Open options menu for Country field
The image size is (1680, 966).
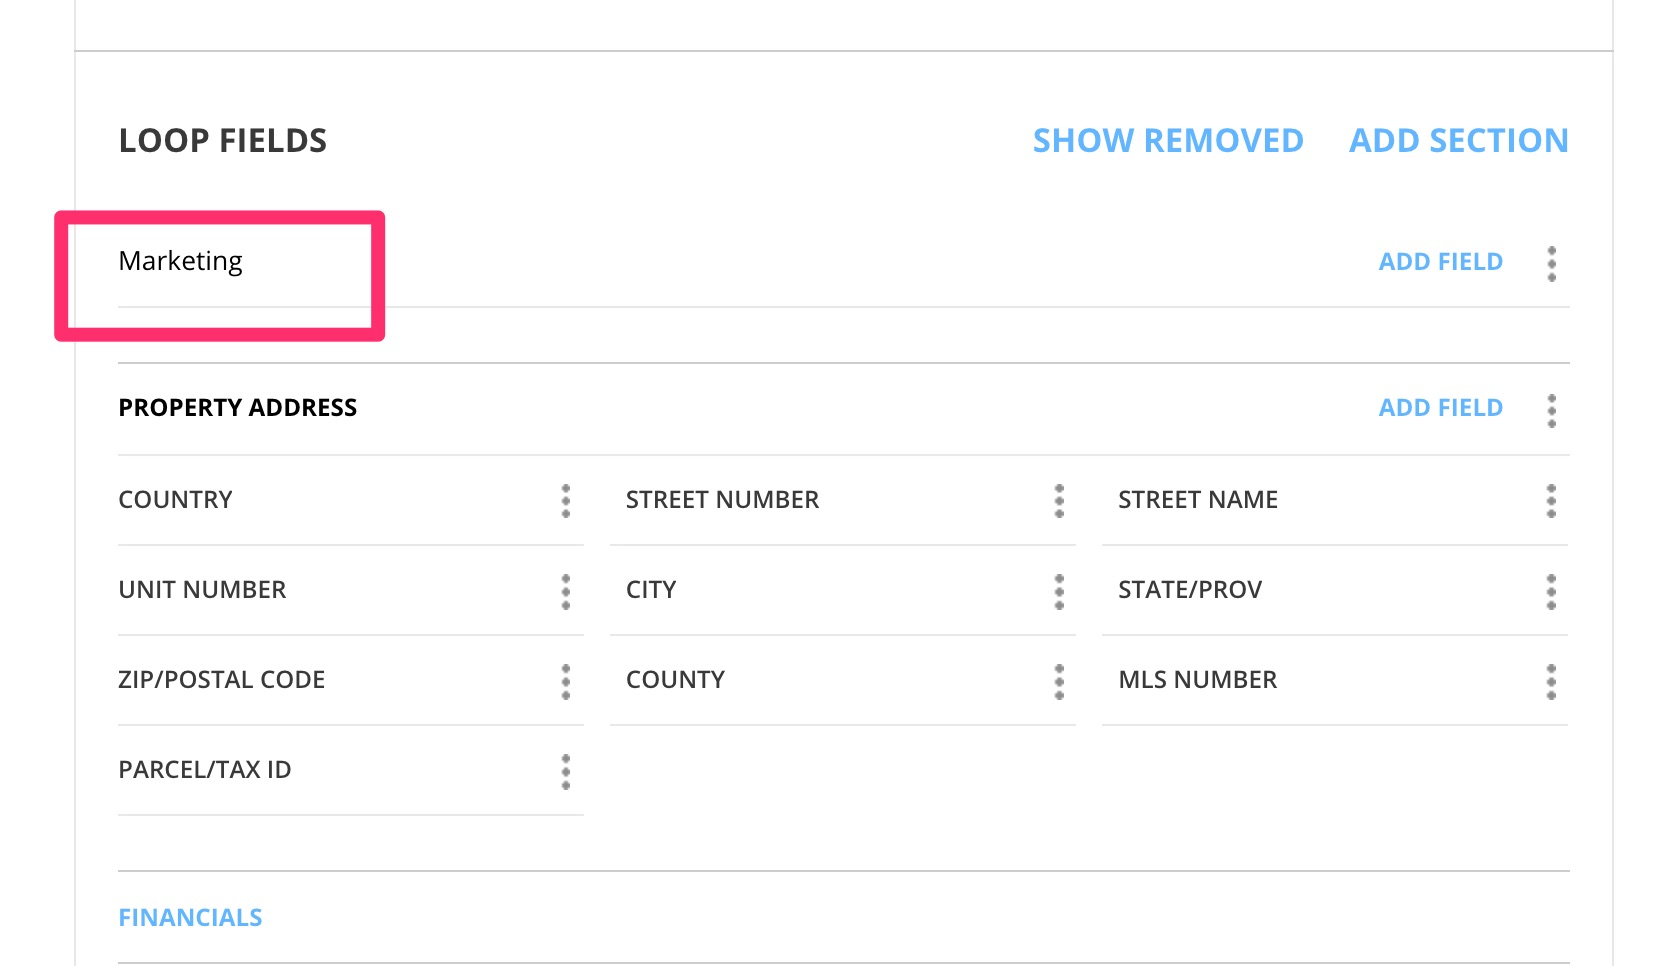565,501
